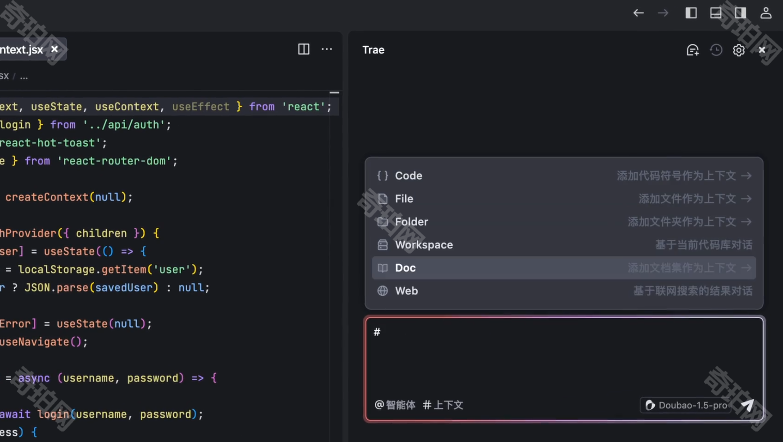
Task: Click the @智能体 agent button
Action: coord(395,405)
